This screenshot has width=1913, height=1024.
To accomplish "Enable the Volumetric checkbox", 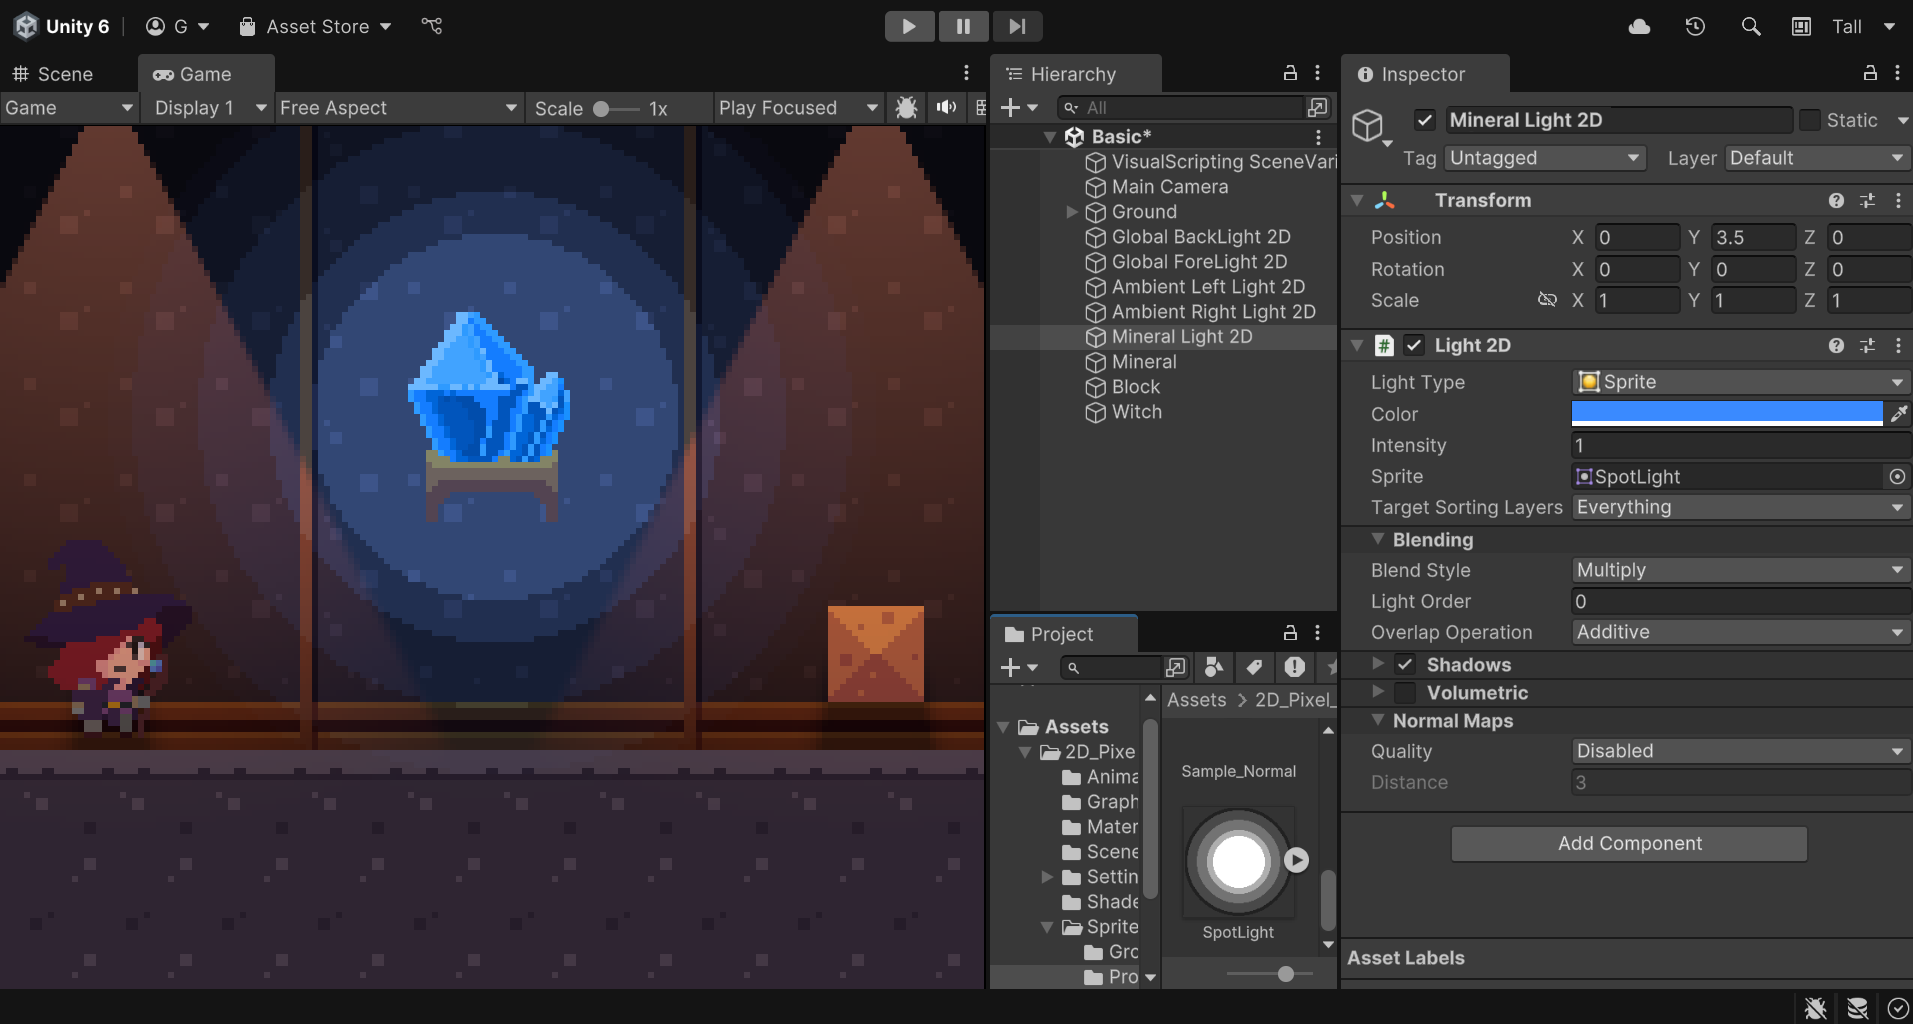I will point(1405,693).
